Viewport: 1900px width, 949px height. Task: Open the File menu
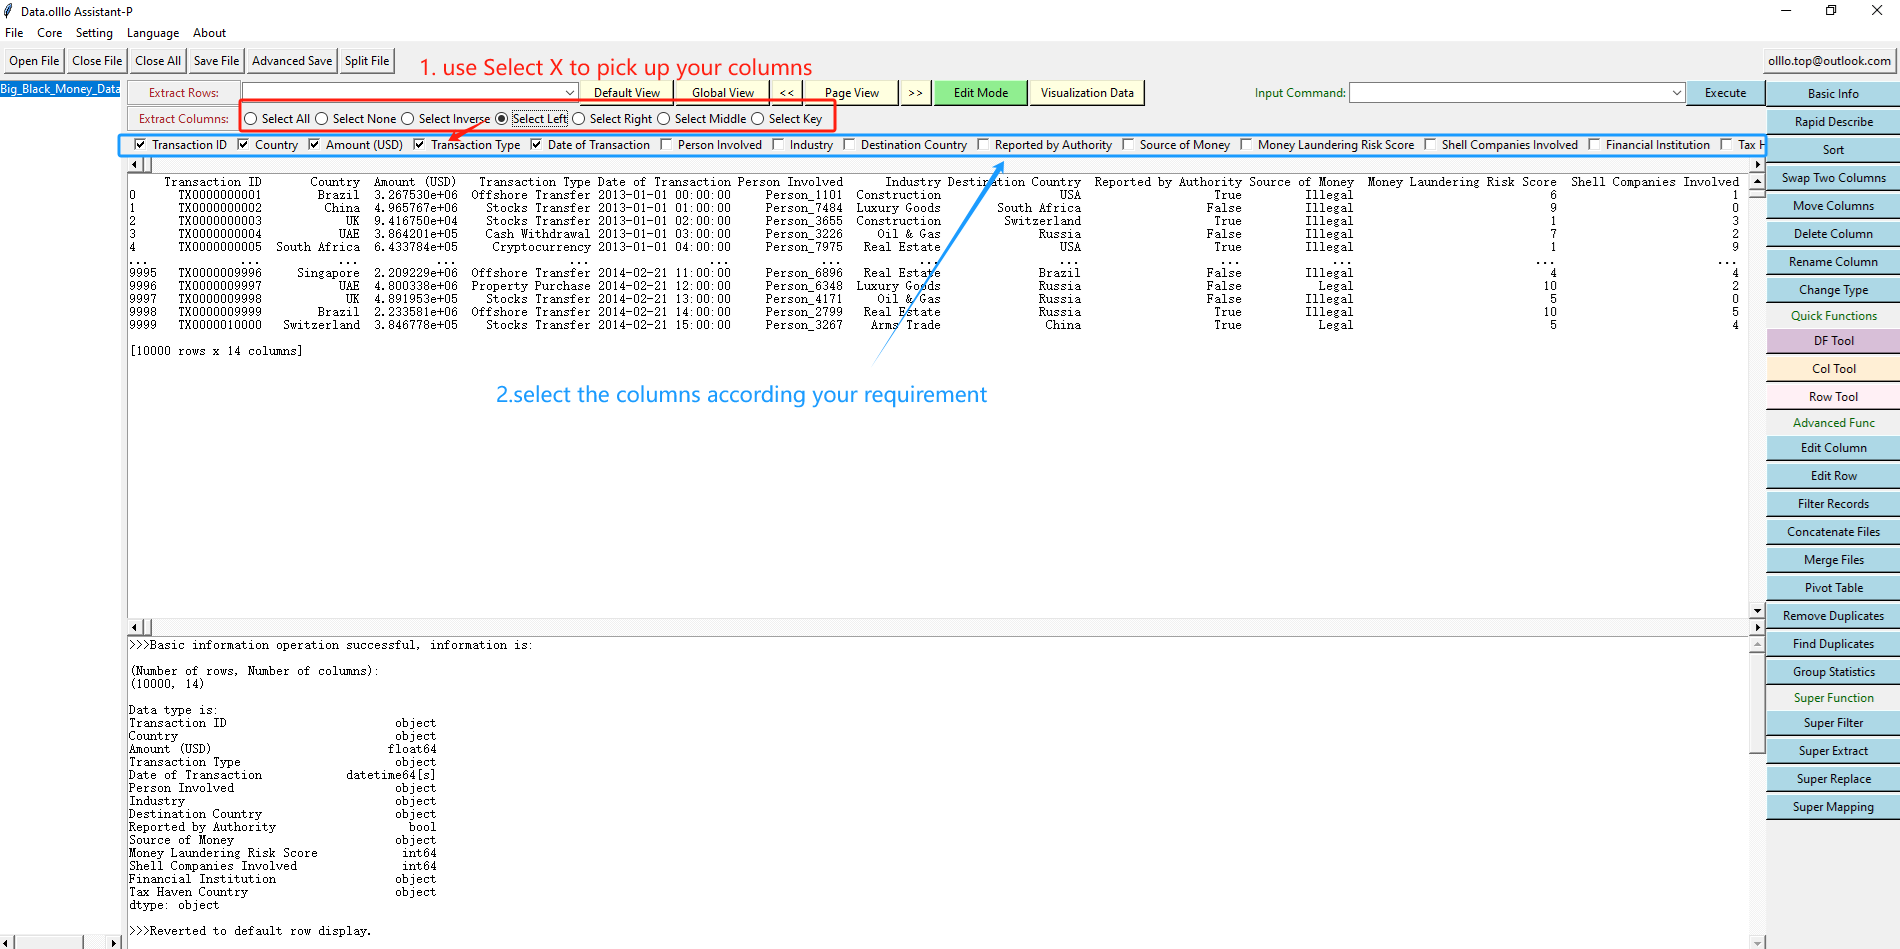coord(14,33)
